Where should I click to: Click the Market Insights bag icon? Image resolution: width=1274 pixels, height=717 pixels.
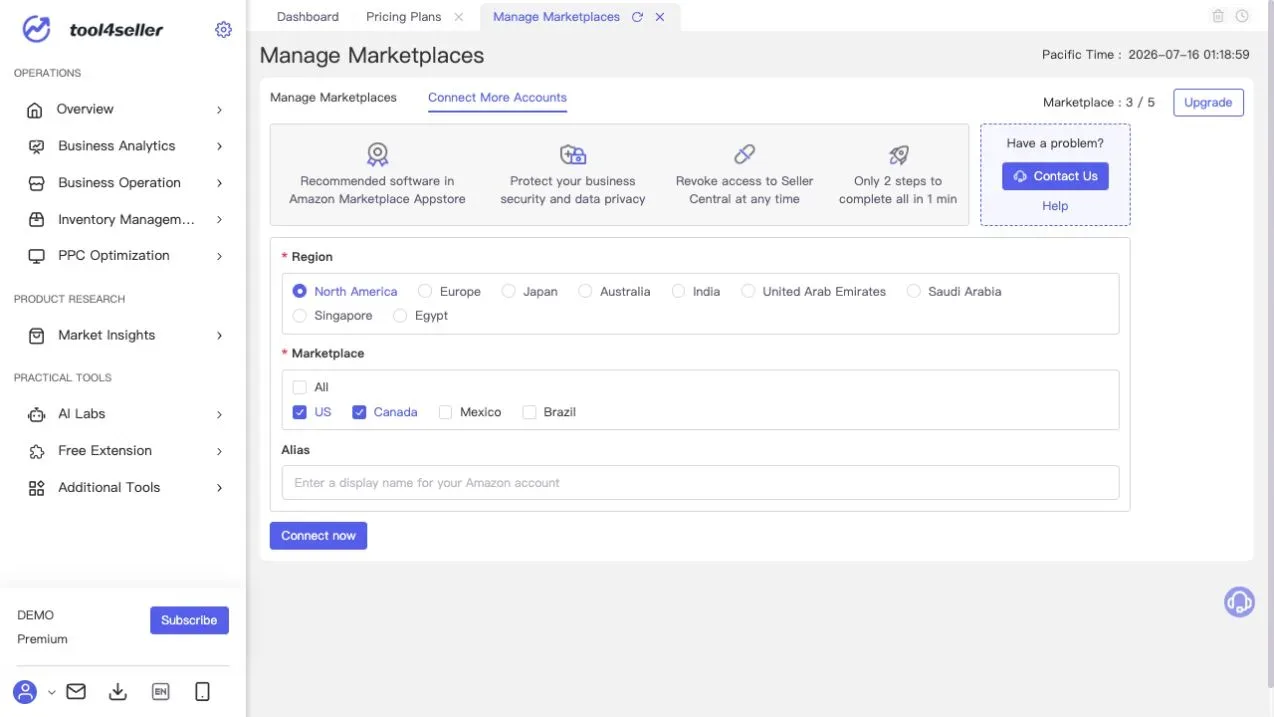pyautogui.click(x=37, y=336)
